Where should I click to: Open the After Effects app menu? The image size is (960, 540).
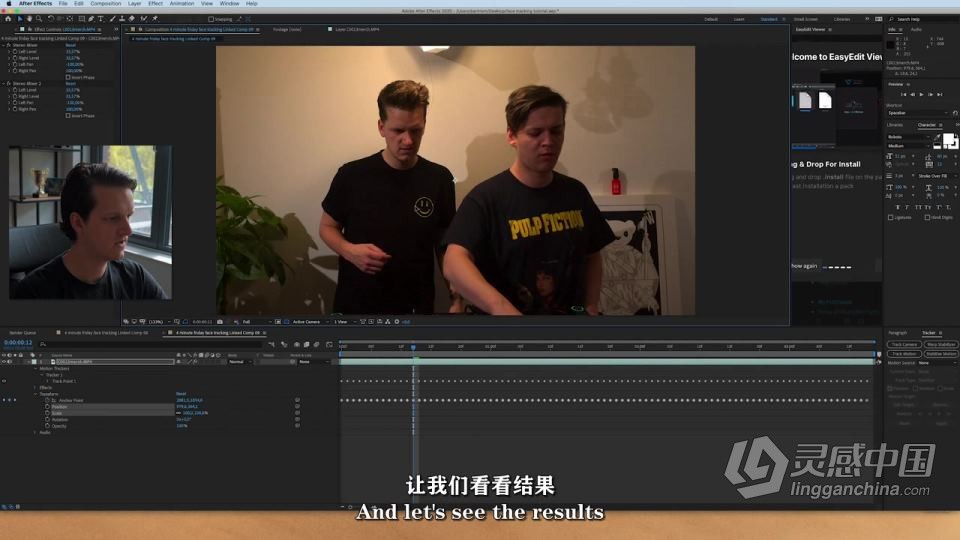click(35, 4)
